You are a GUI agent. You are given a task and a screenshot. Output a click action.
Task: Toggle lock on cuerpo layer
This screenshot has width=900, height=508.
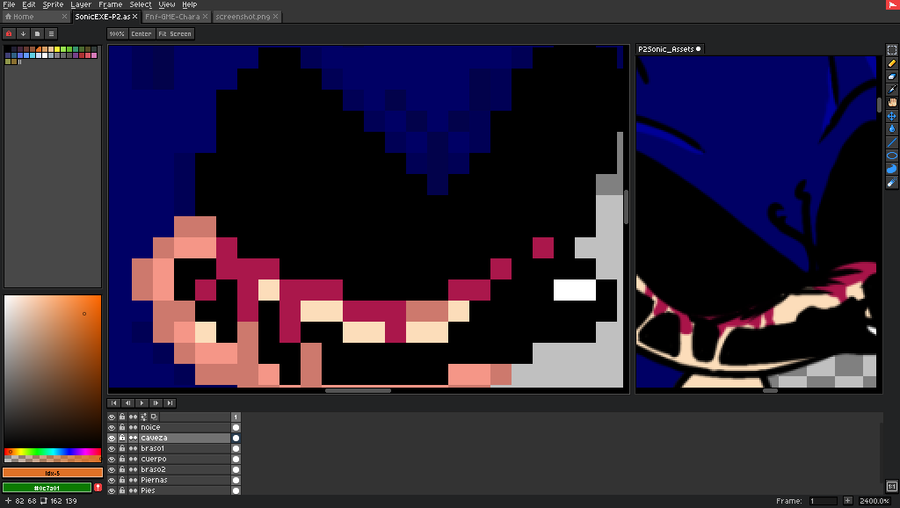click(122, 459)
